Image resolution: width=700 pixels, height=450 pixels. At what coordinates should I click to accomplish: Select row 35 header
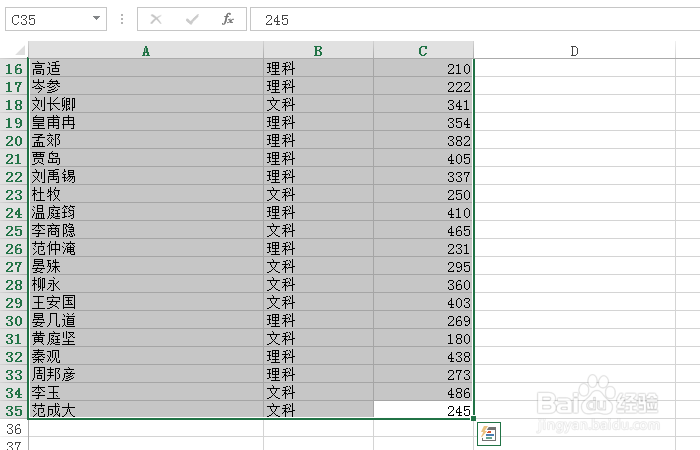coord(14,410)
